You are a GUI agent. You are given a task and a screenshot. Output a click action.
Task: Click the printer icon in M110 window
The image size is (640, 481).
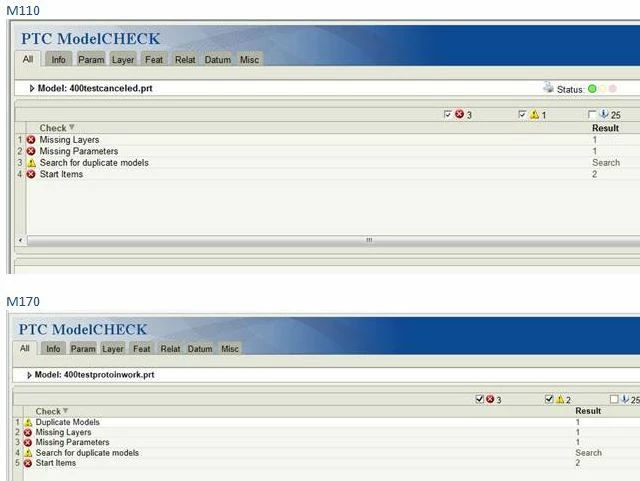(548, 88)
